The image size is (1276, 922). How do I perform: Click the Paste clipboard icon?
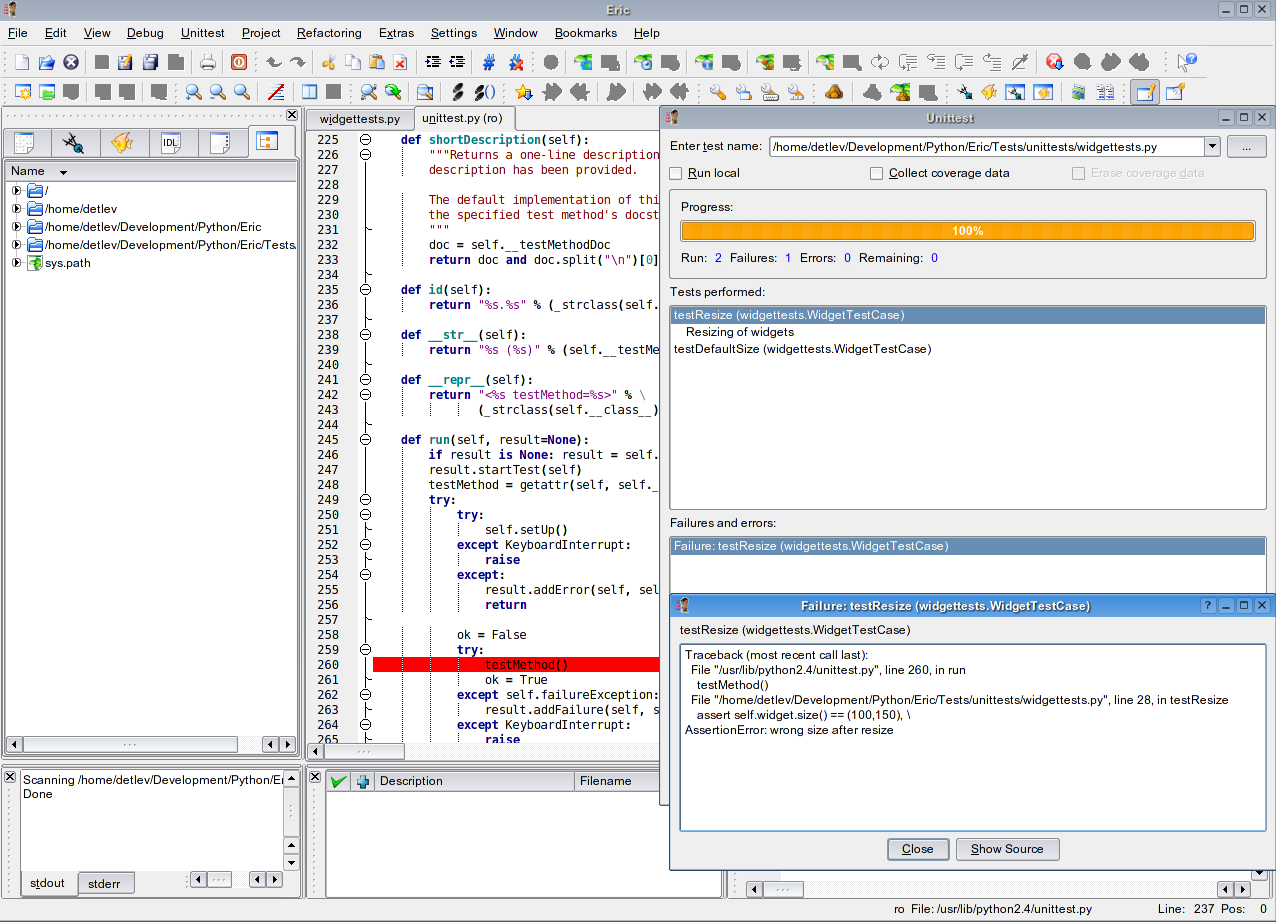377,62
